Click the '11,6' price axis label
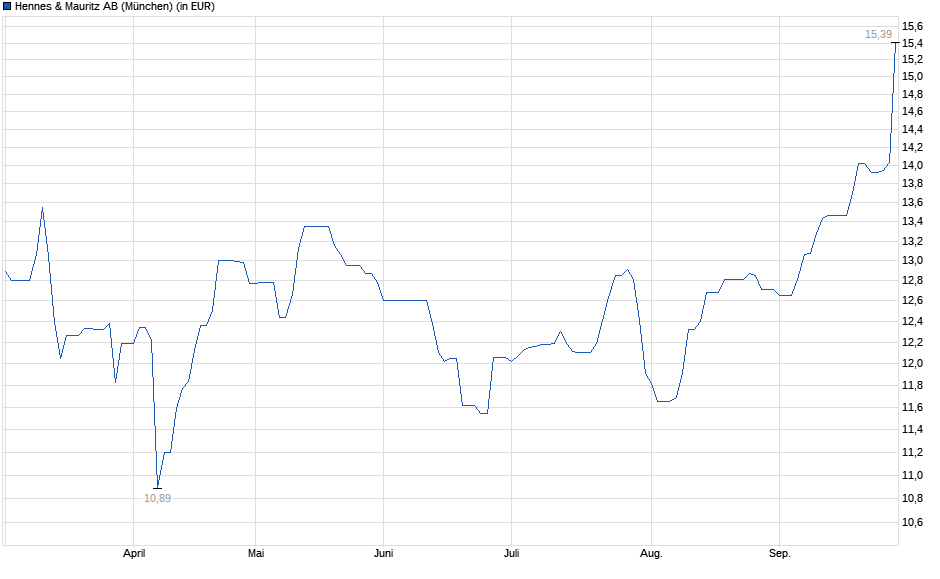Image resolution: width=940 pixels, height=579 pixels. click(912, 408)
